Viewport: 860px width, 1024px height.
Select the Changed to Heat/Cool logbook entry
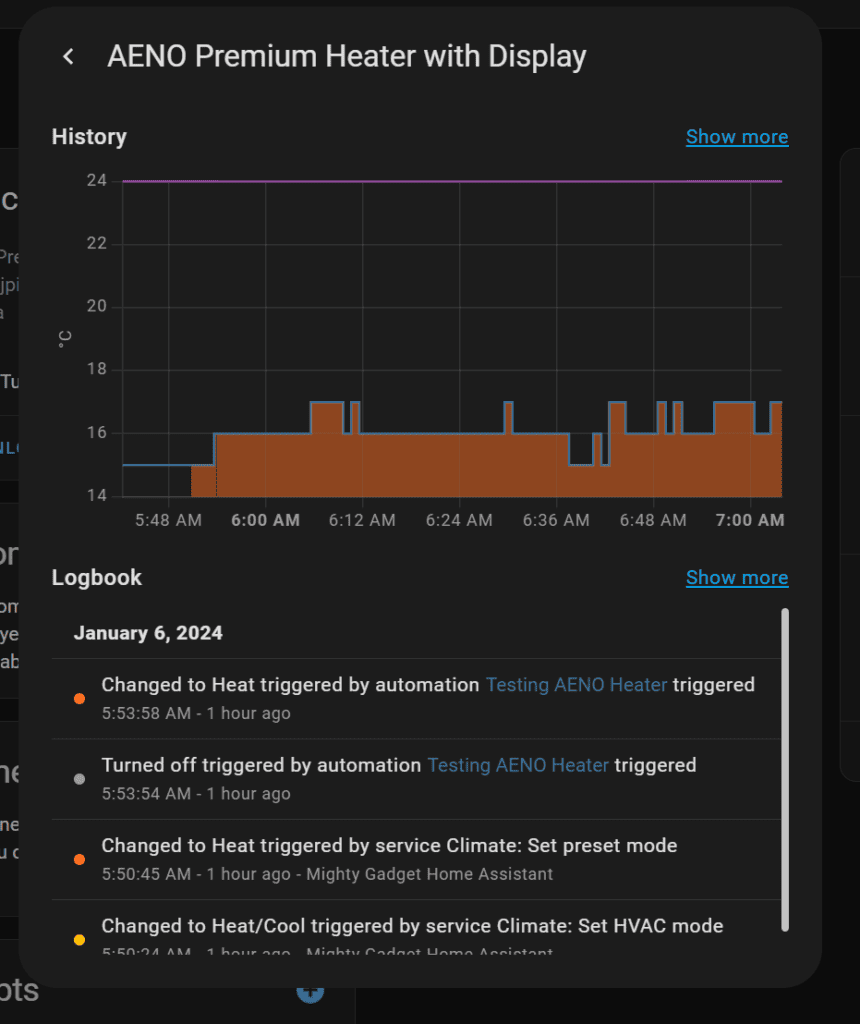[412, 926]
